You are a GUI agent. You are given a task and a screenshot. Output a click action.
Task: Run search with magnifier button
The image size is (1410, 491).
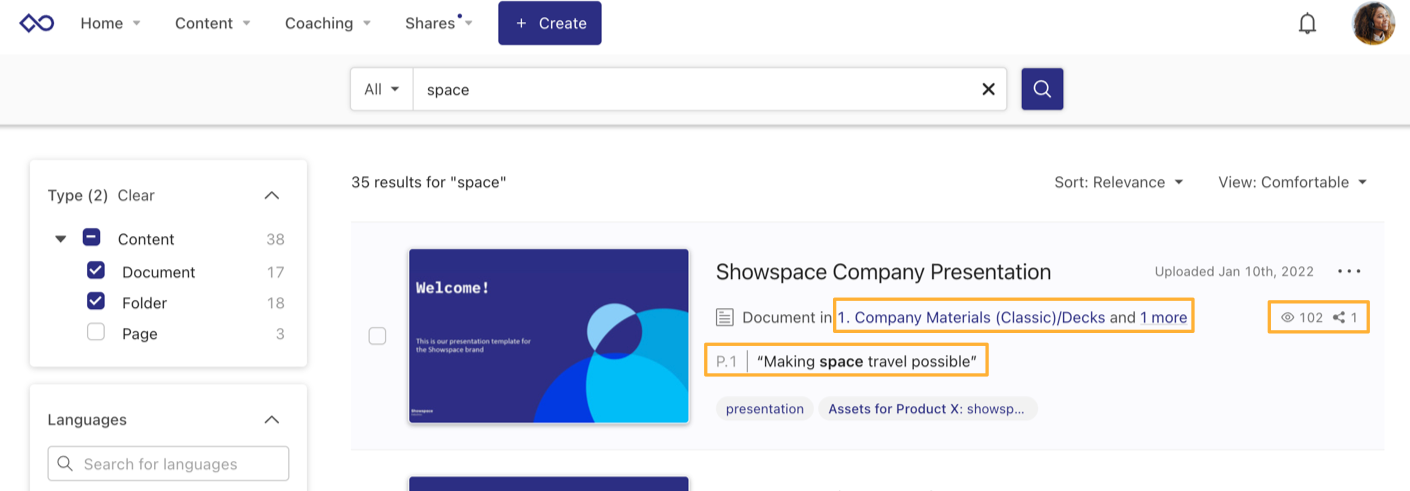[1042, 89]
